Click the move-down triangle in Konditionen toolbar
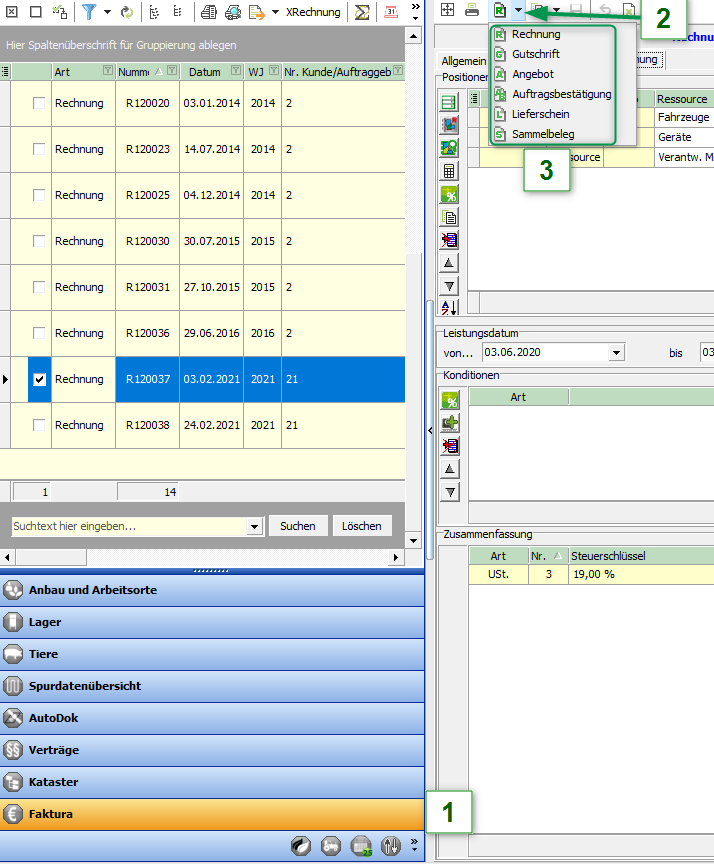Screen dimensions: 714x864 click(x=450, y=492)
